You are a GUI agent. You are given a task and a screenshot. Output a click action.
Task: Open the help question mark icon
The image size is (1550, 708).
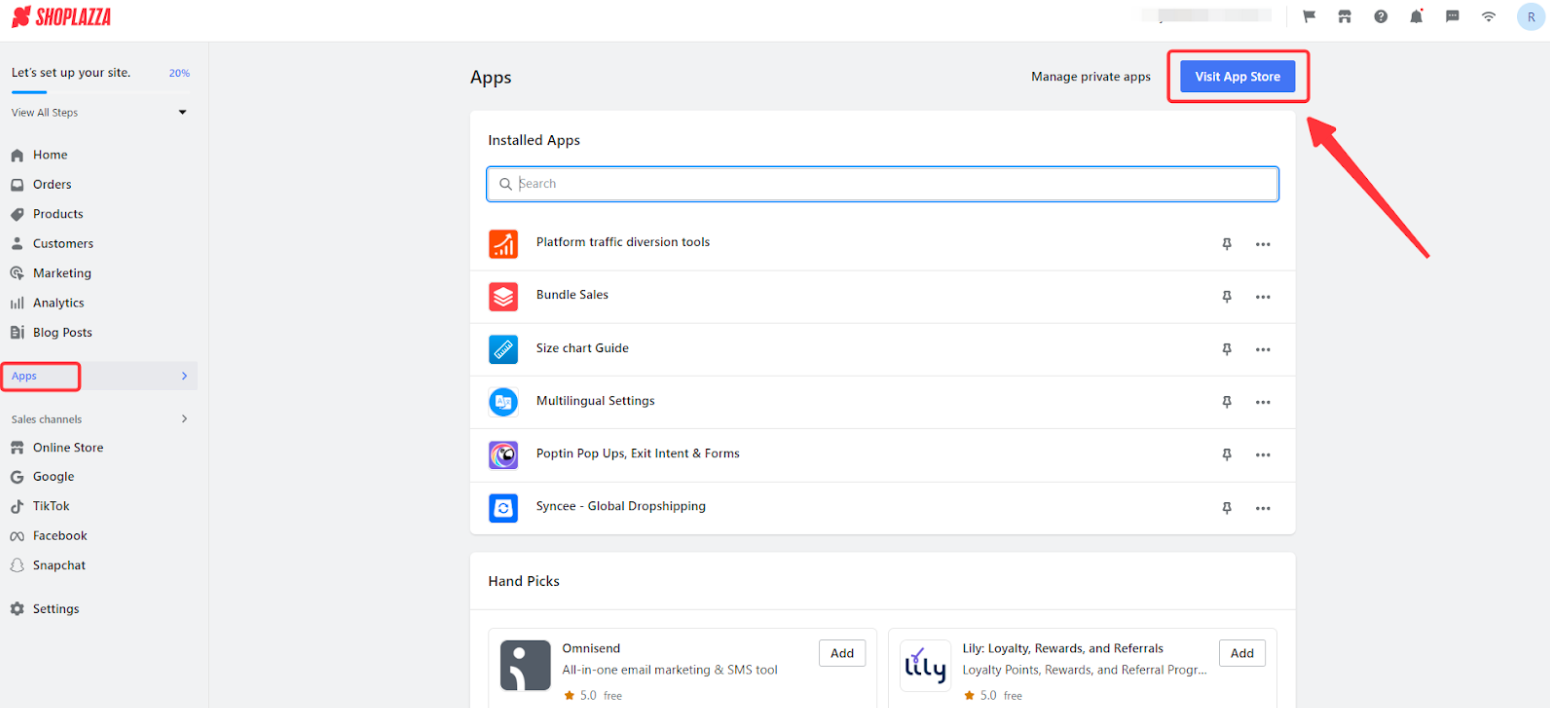pyautogui.click(x=1381, y=17)
